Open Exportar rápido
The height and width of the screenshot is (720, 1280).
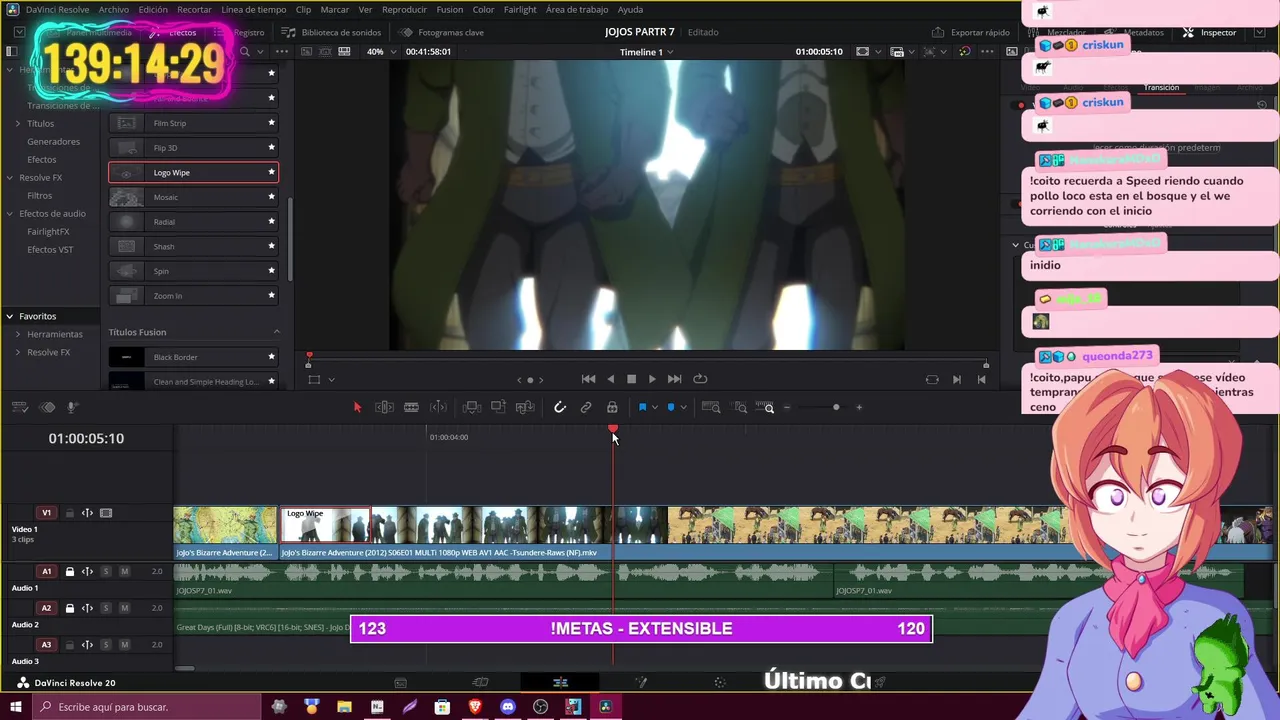tap(971, 32)
